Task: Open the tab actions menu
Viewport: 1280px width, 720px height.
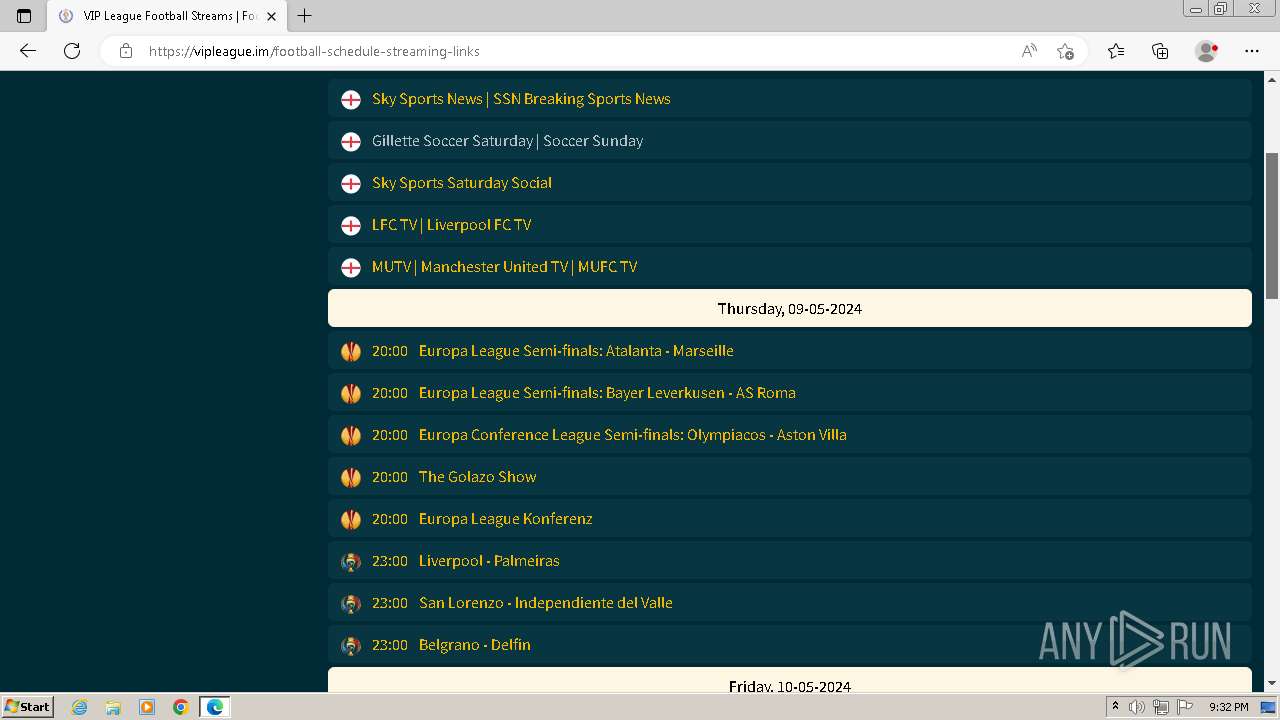Action: (x=24, y=16)
